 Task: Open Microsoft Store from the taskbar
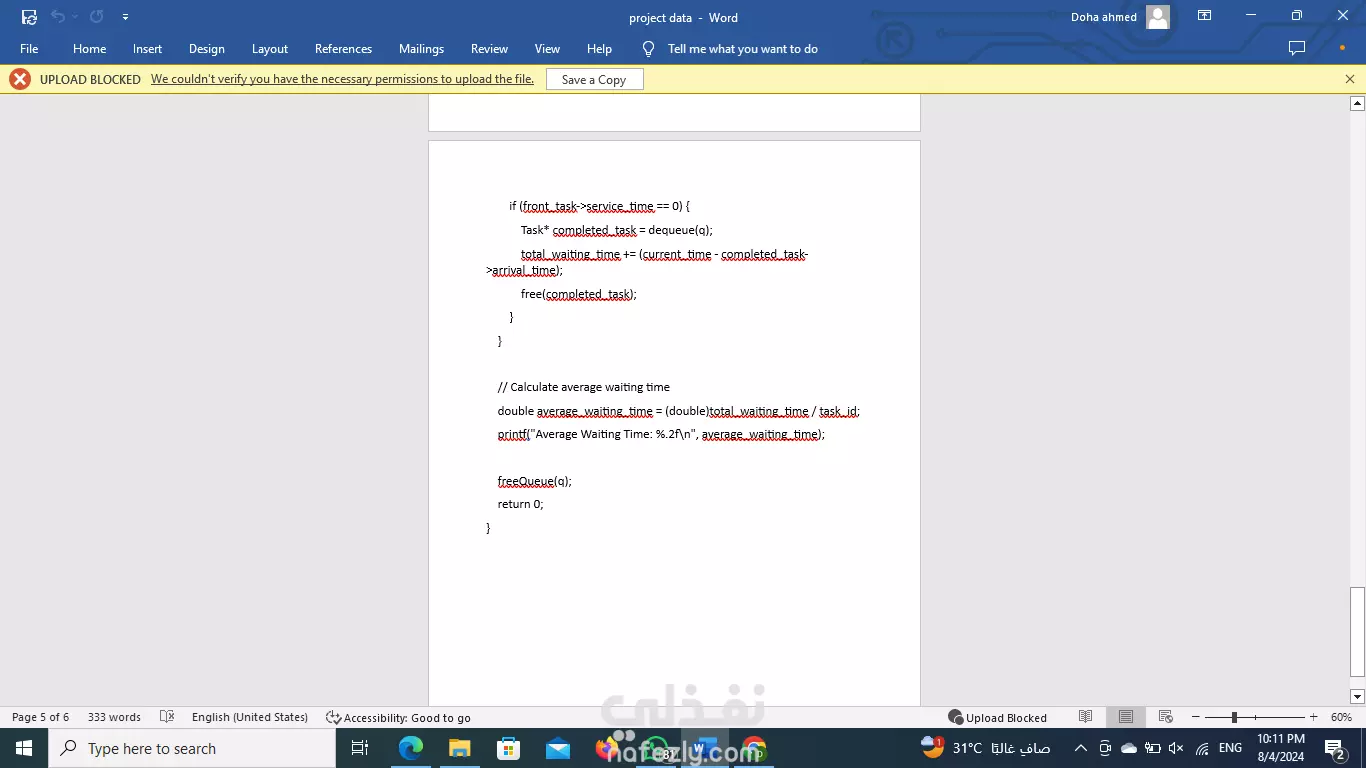click(508, 748)
